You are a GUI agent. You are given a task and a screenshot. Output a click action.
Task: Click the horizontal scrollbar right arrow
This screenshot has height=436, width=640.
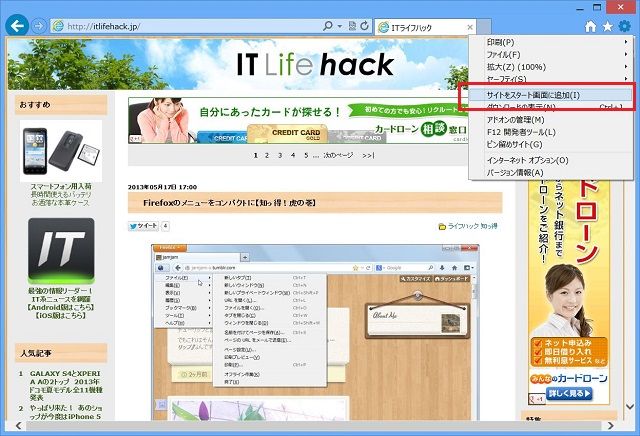pos(611,426)
